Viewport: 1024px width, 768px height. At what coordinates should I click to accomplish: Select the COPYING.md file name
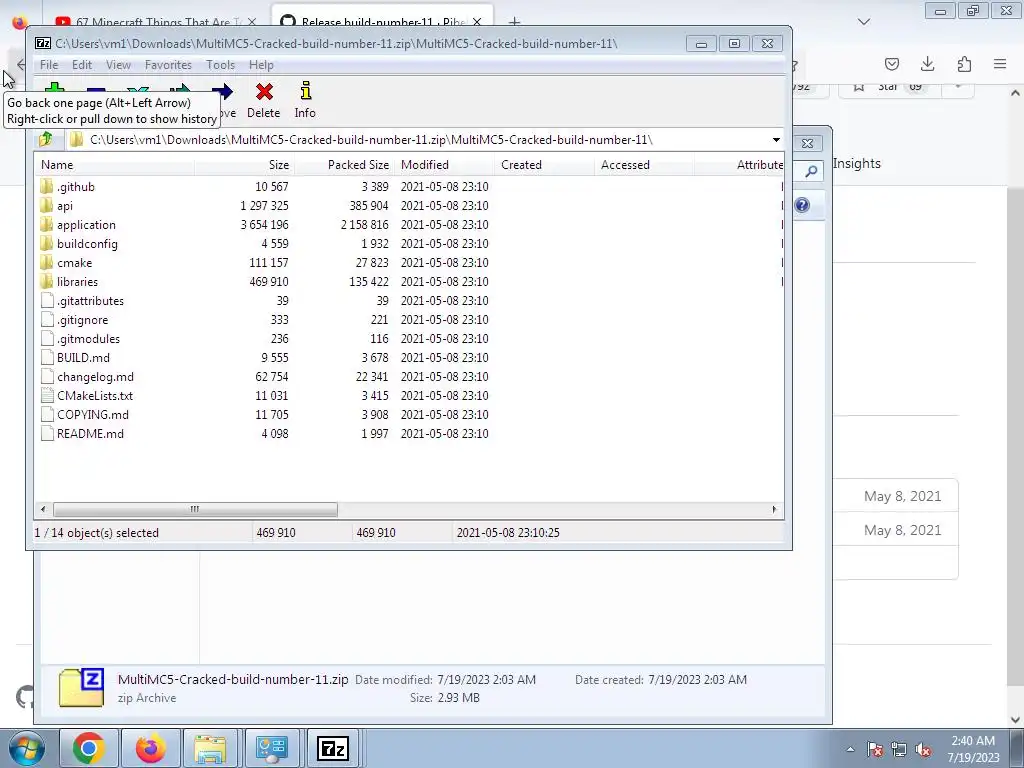click(93, 415)
